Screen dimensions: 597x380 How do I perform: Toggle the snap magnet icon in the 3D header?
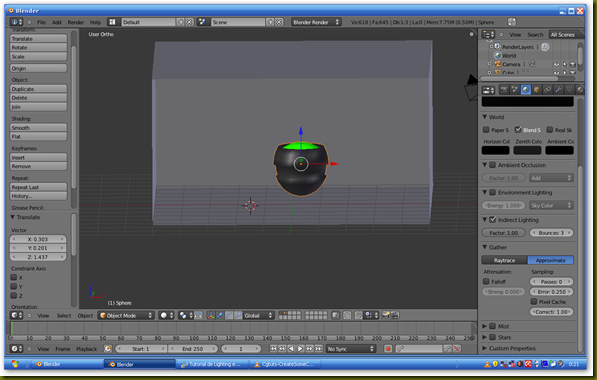pyautogui.click(x=358, y=315)
